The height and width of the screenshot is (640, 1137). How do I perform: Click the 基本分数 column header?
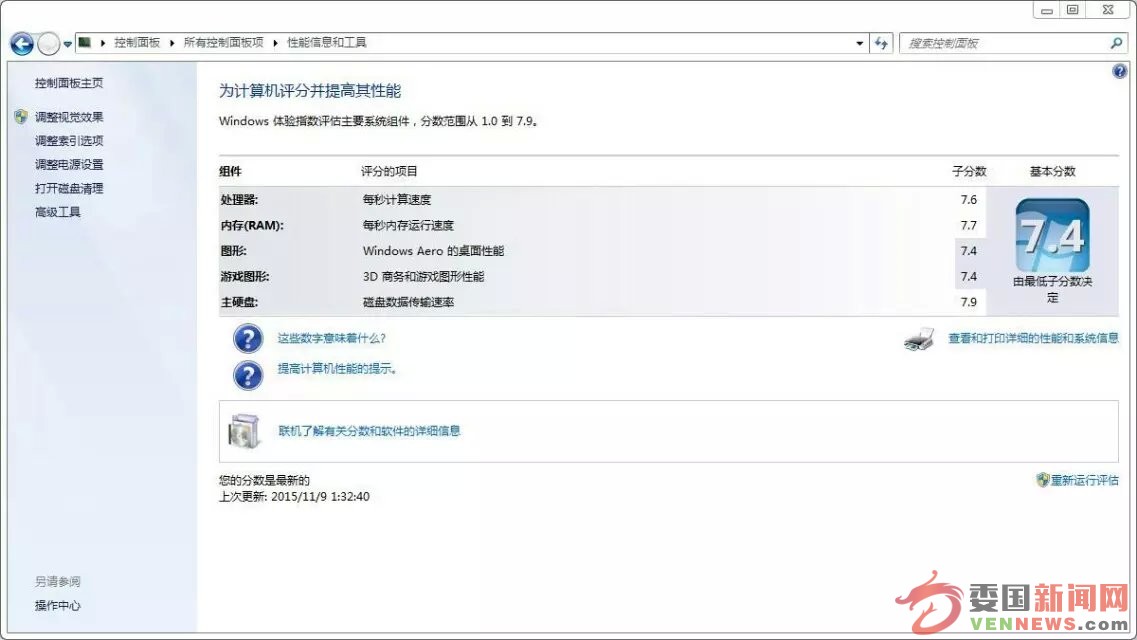pyautogui.click(x=1053, y=172)
